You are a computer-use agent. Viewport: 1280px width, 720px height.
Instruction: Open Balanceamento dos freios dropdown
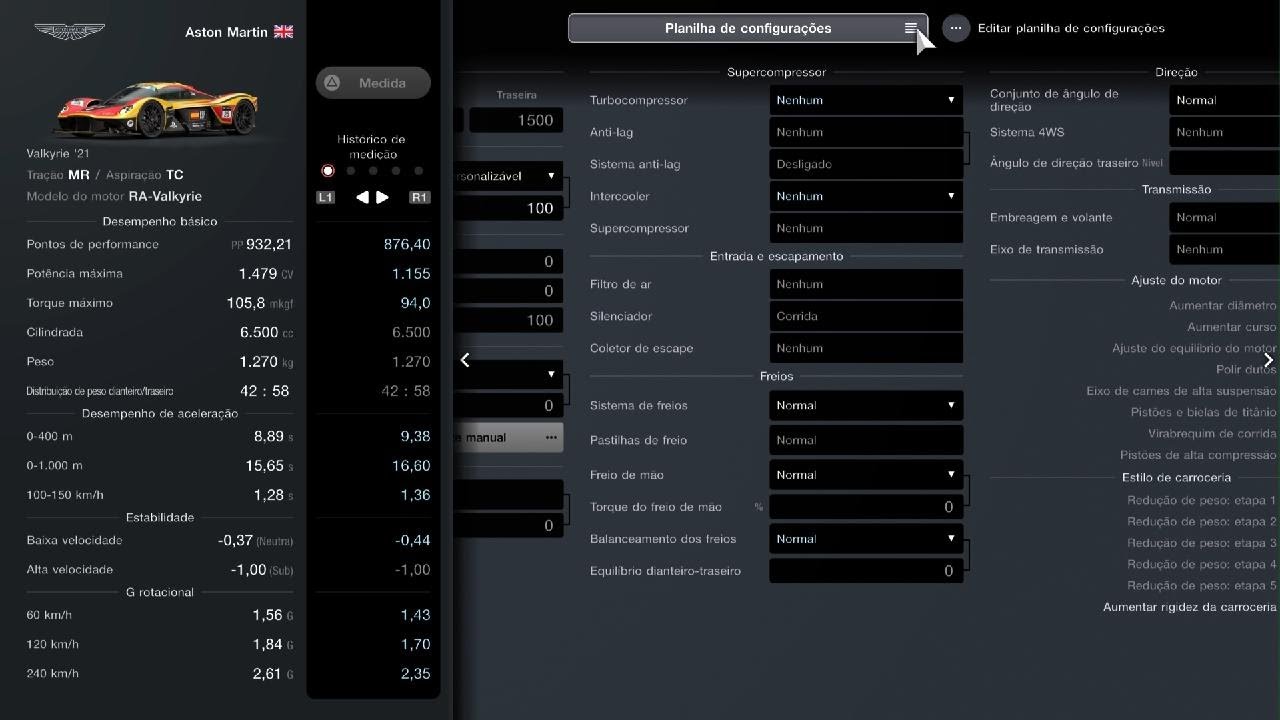click(866, 539)
